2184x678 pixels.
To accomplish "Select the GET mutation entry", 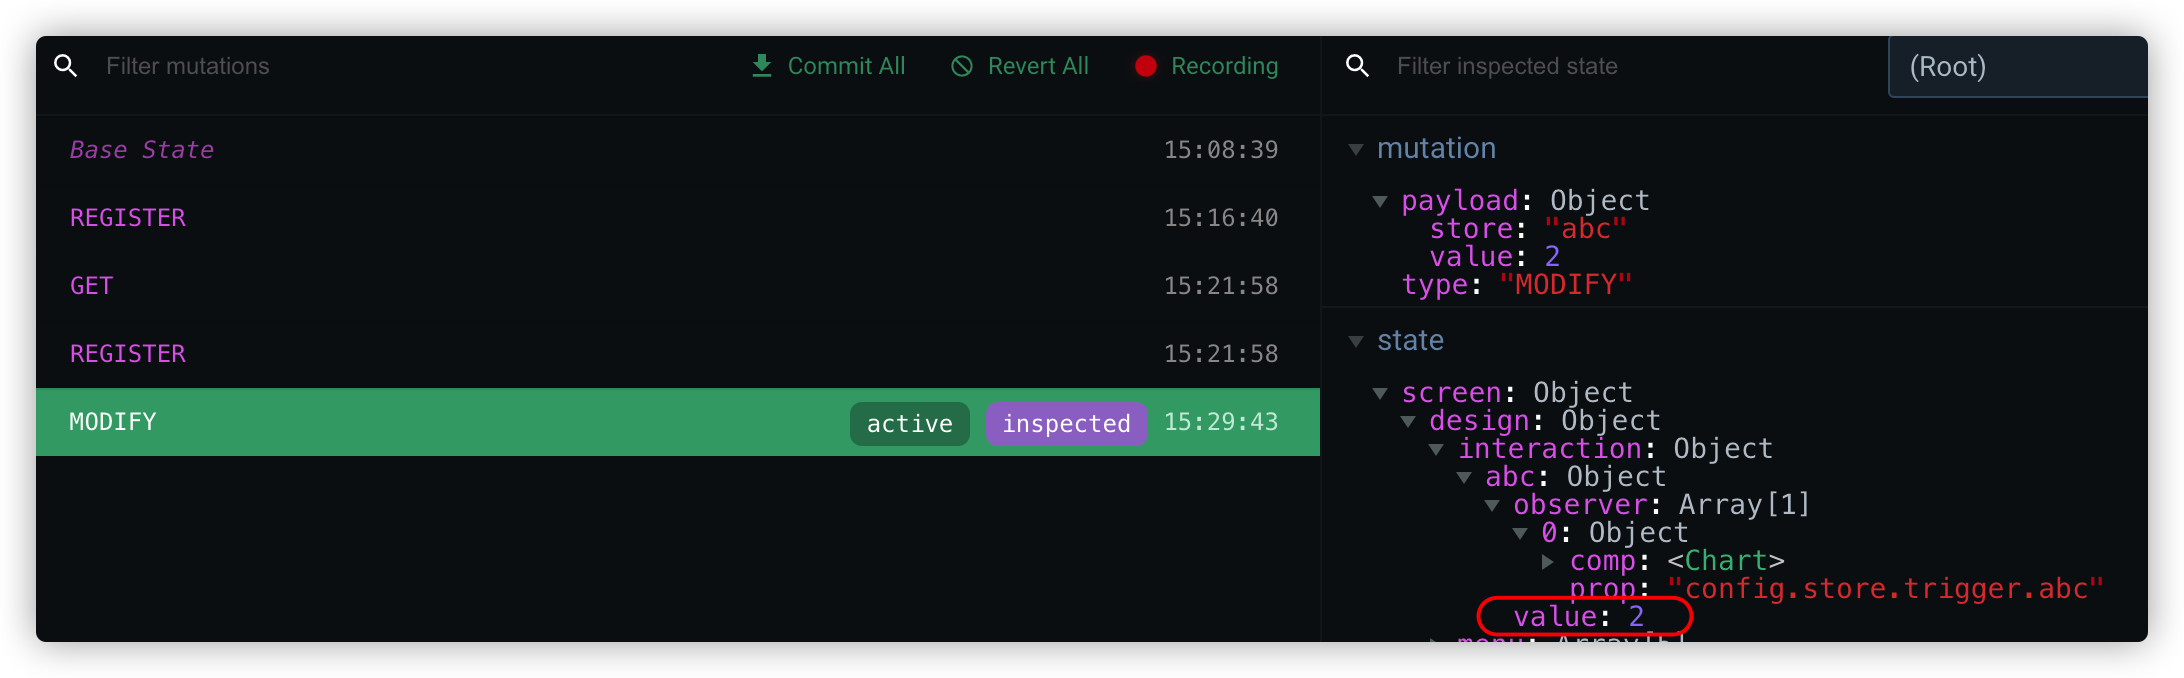I will (x=92, y=286).
